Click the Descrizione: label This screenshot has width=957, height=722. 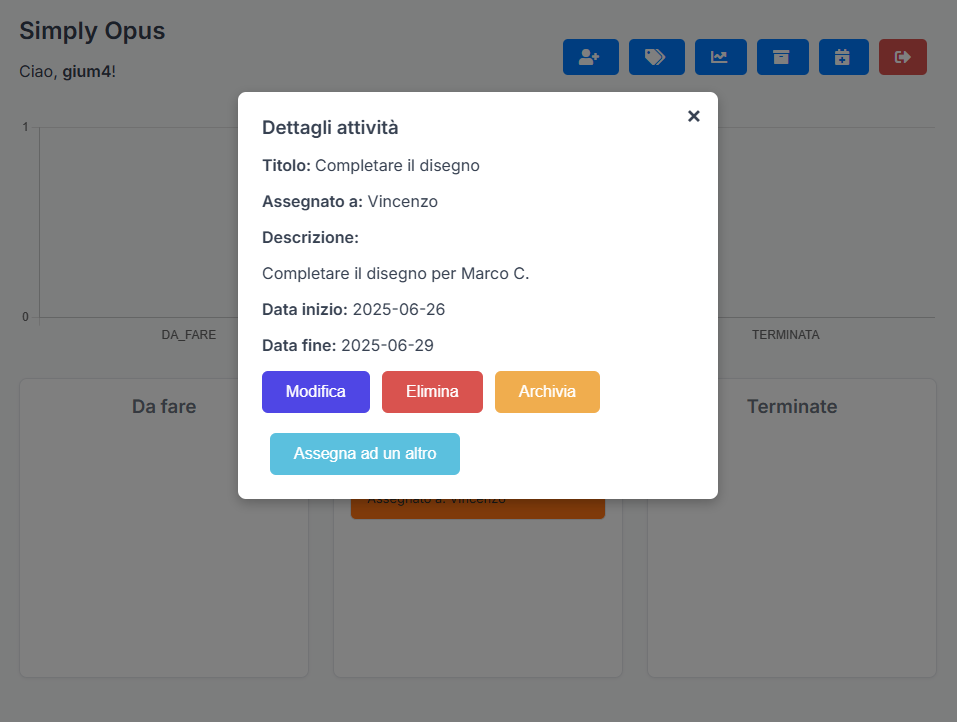[x=310, y=237]
